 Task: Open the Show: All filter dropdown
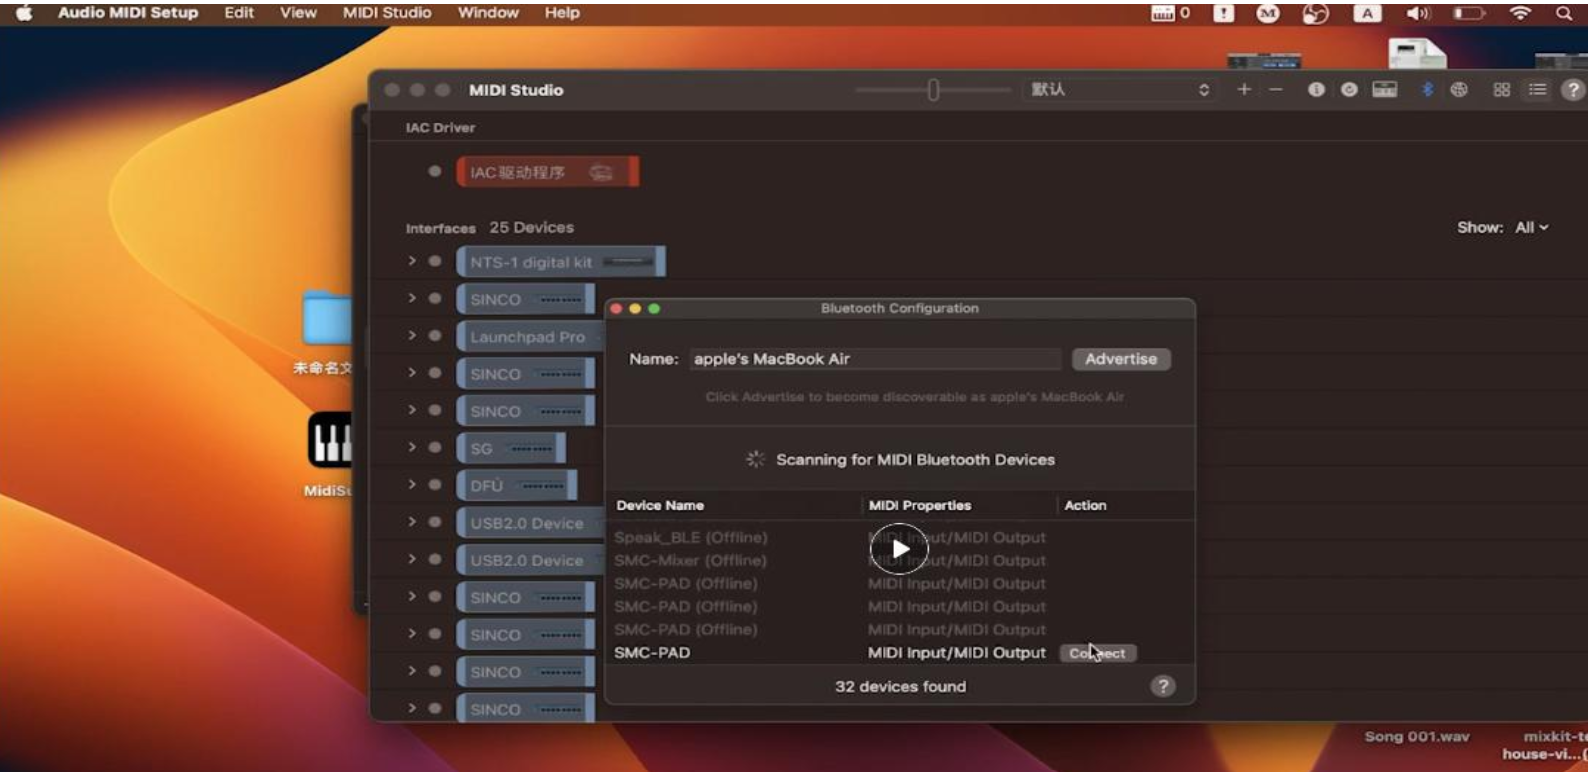coord(1531,228)
